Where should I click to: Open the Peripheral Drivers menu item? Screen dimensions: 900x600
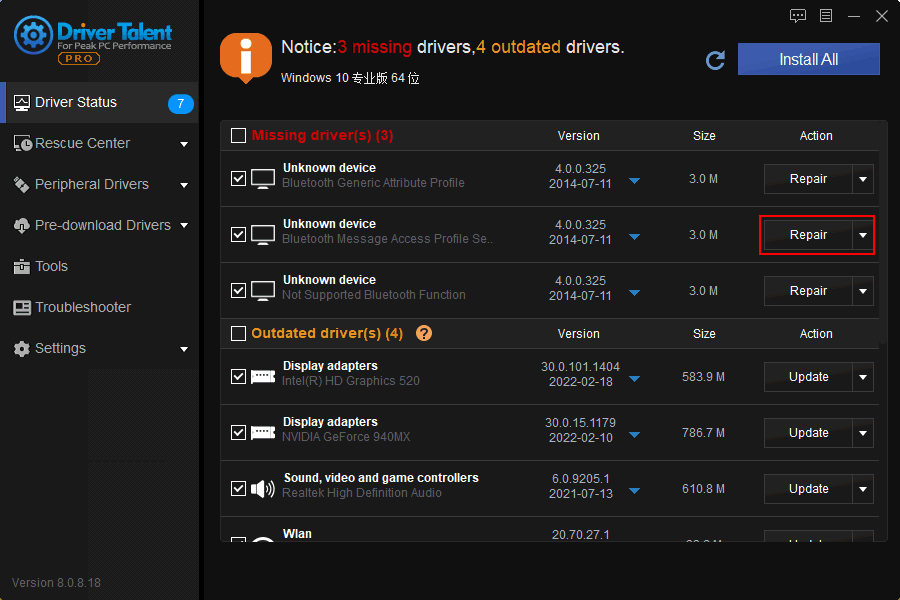[x=100, y=184]
